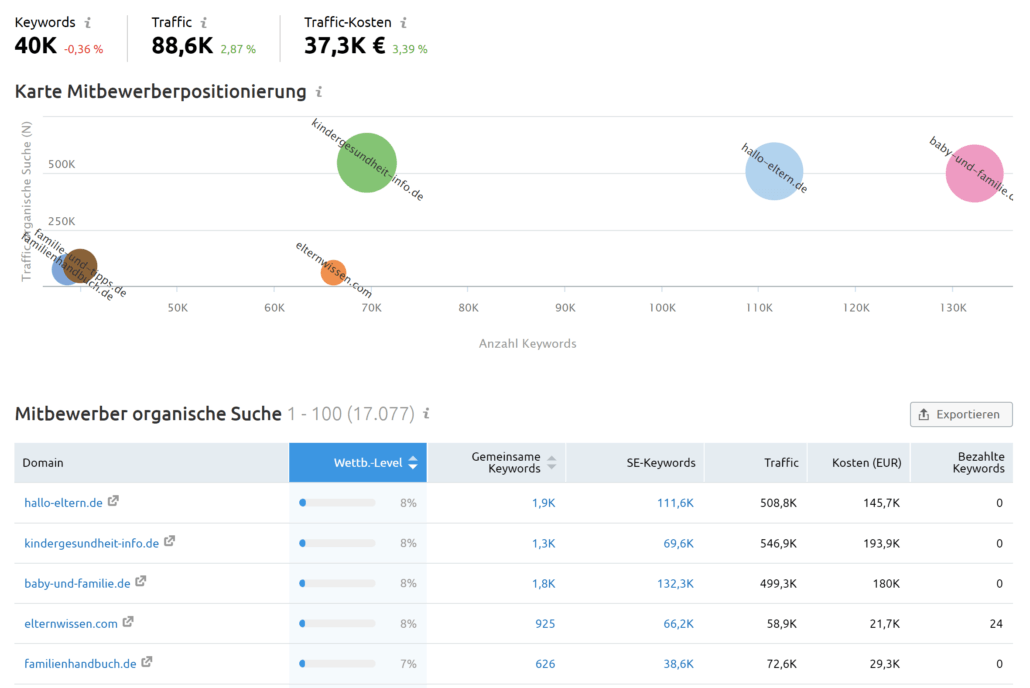Click the 111,6K SE-Keywords value
This screenshot has height=688, width=1030.
pyautogui.click(x=675, y=503)
